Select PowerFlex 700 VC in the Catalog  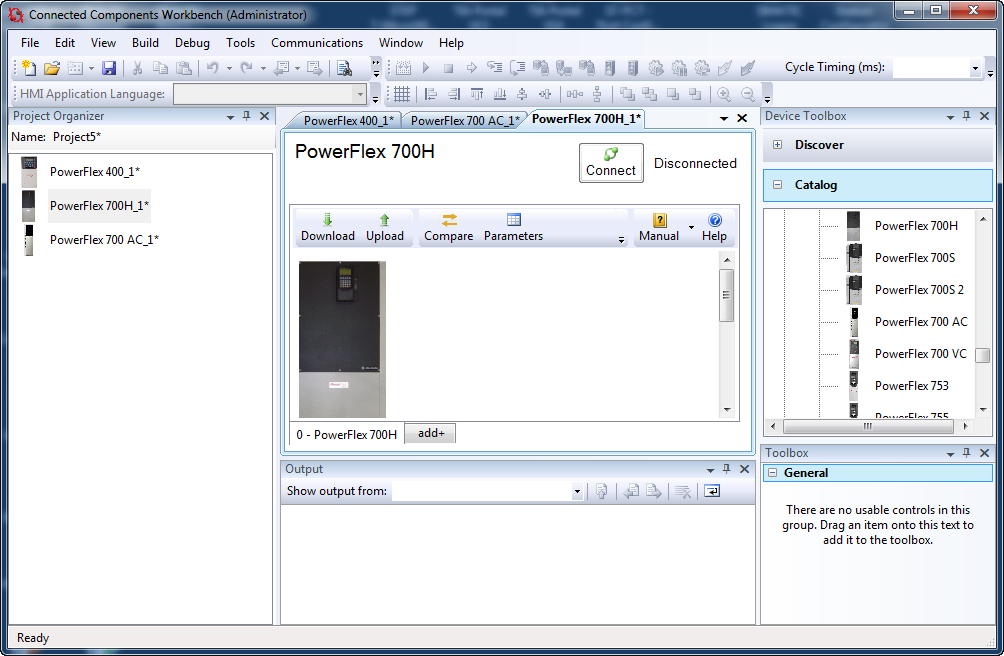pyautogui.click(x=921, y=354)
